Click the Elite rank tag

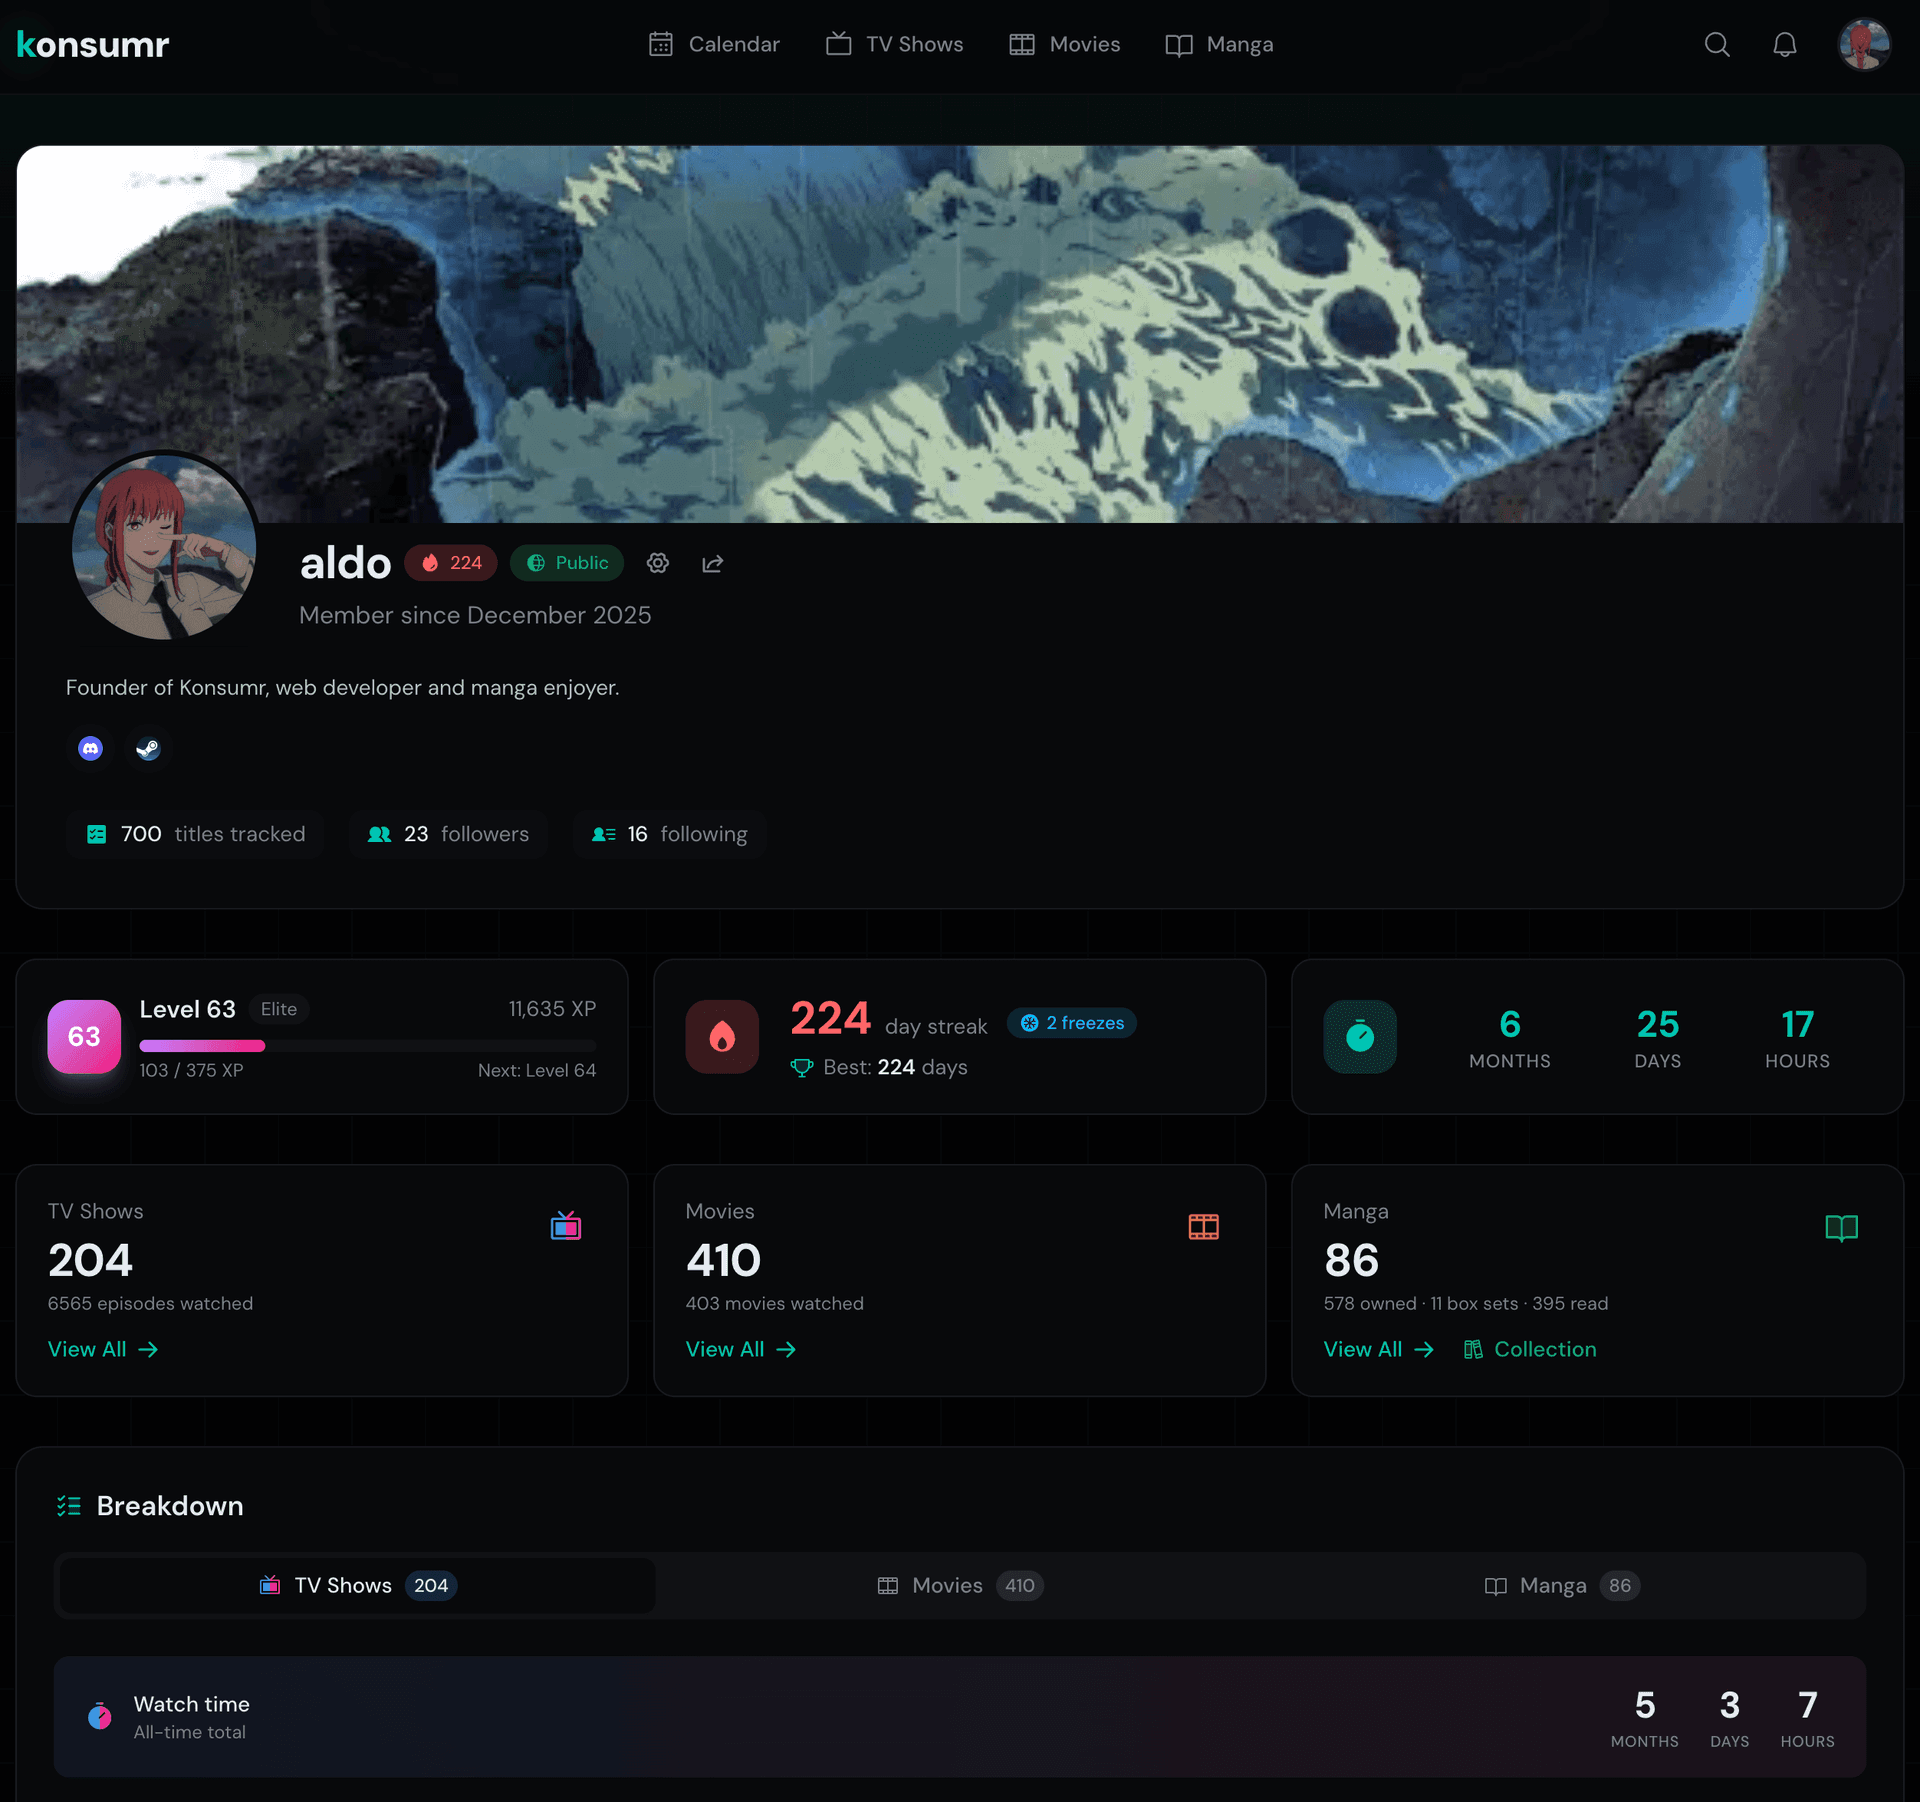(279, 1009)
